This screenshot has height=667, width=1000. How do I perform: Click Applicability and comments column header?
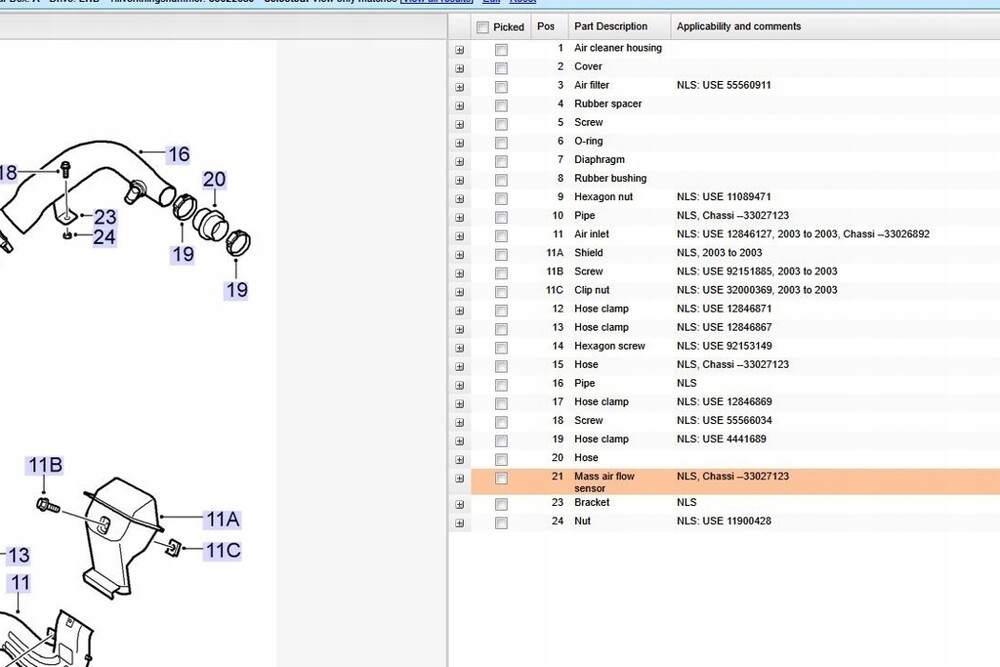point(739,26)
